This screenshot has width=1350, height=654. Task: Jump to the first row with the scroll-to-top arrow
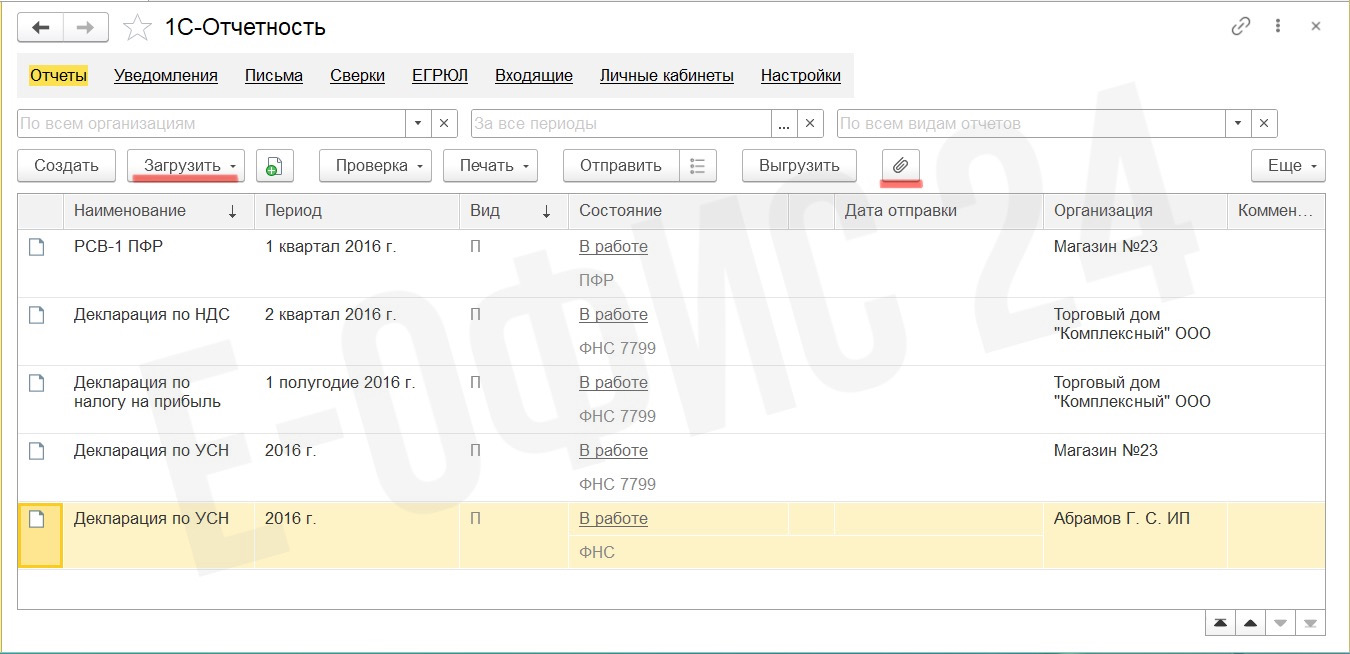click(1220, 623)
